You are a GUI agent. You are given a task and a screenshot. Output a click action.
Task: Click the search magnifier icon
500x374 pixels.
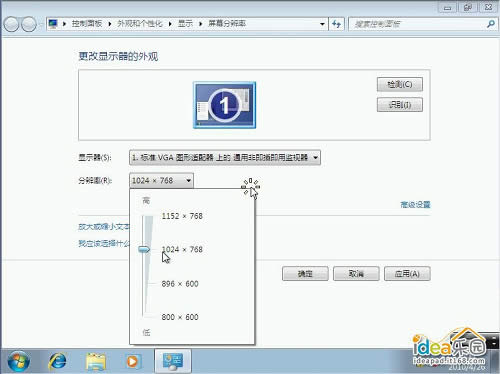tap(490, 24)
